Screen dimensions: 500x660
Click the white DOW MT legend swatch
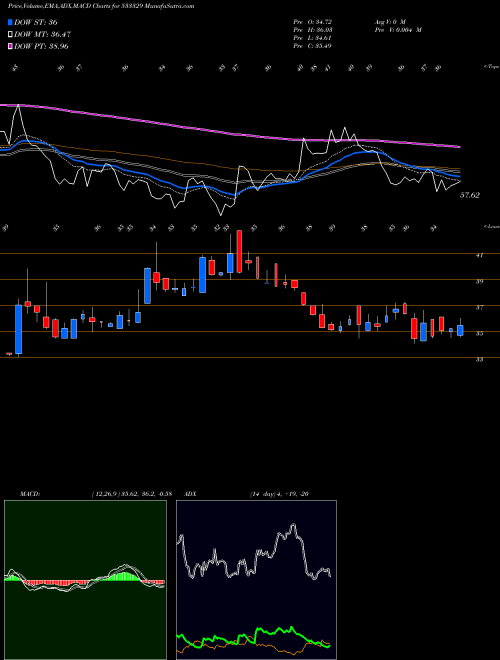click(x=10, y=35)
